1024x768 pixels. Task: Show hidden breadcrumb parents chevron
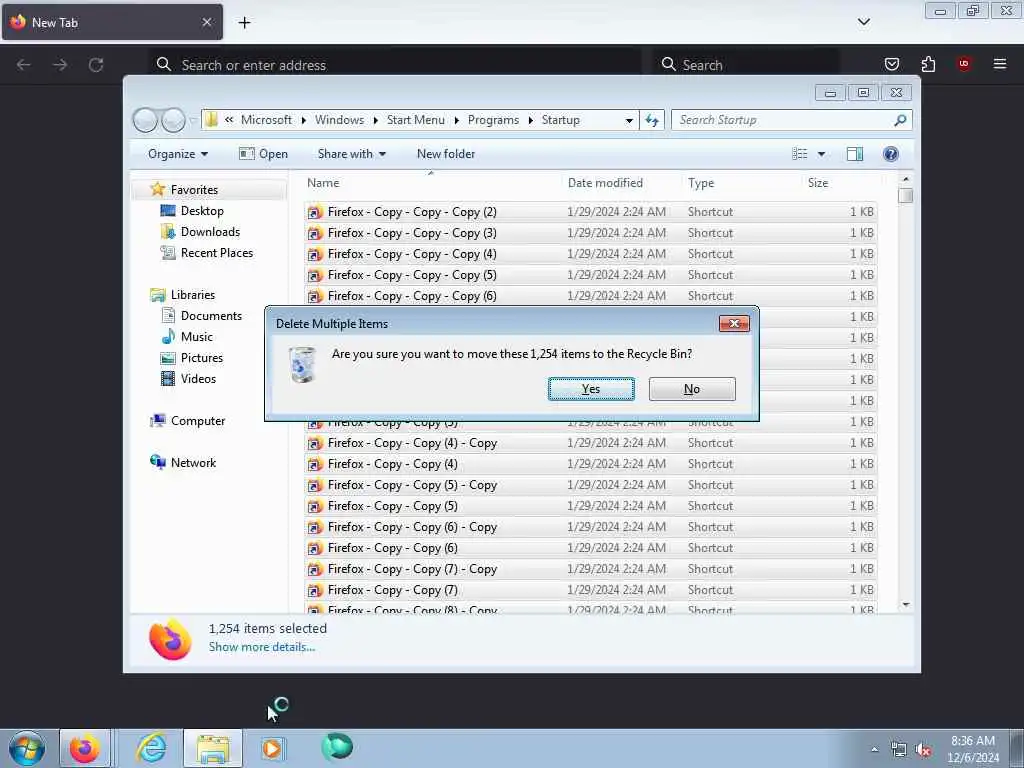pyautogui.click(x=229, y=120)
